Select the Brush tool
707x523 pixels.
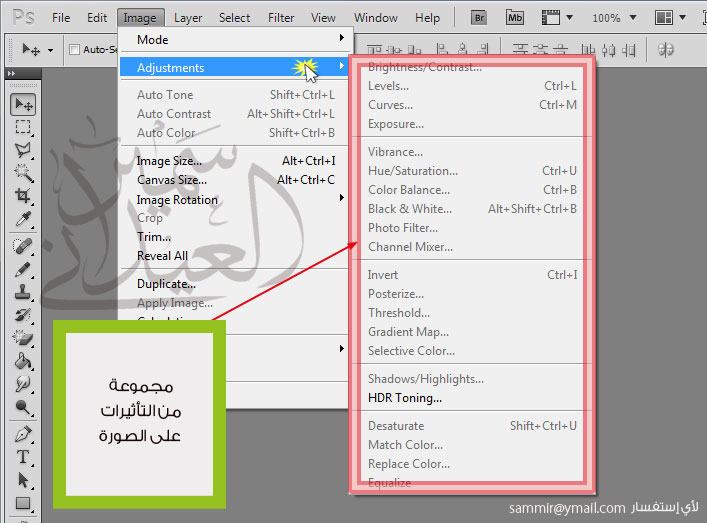(23, 269)
